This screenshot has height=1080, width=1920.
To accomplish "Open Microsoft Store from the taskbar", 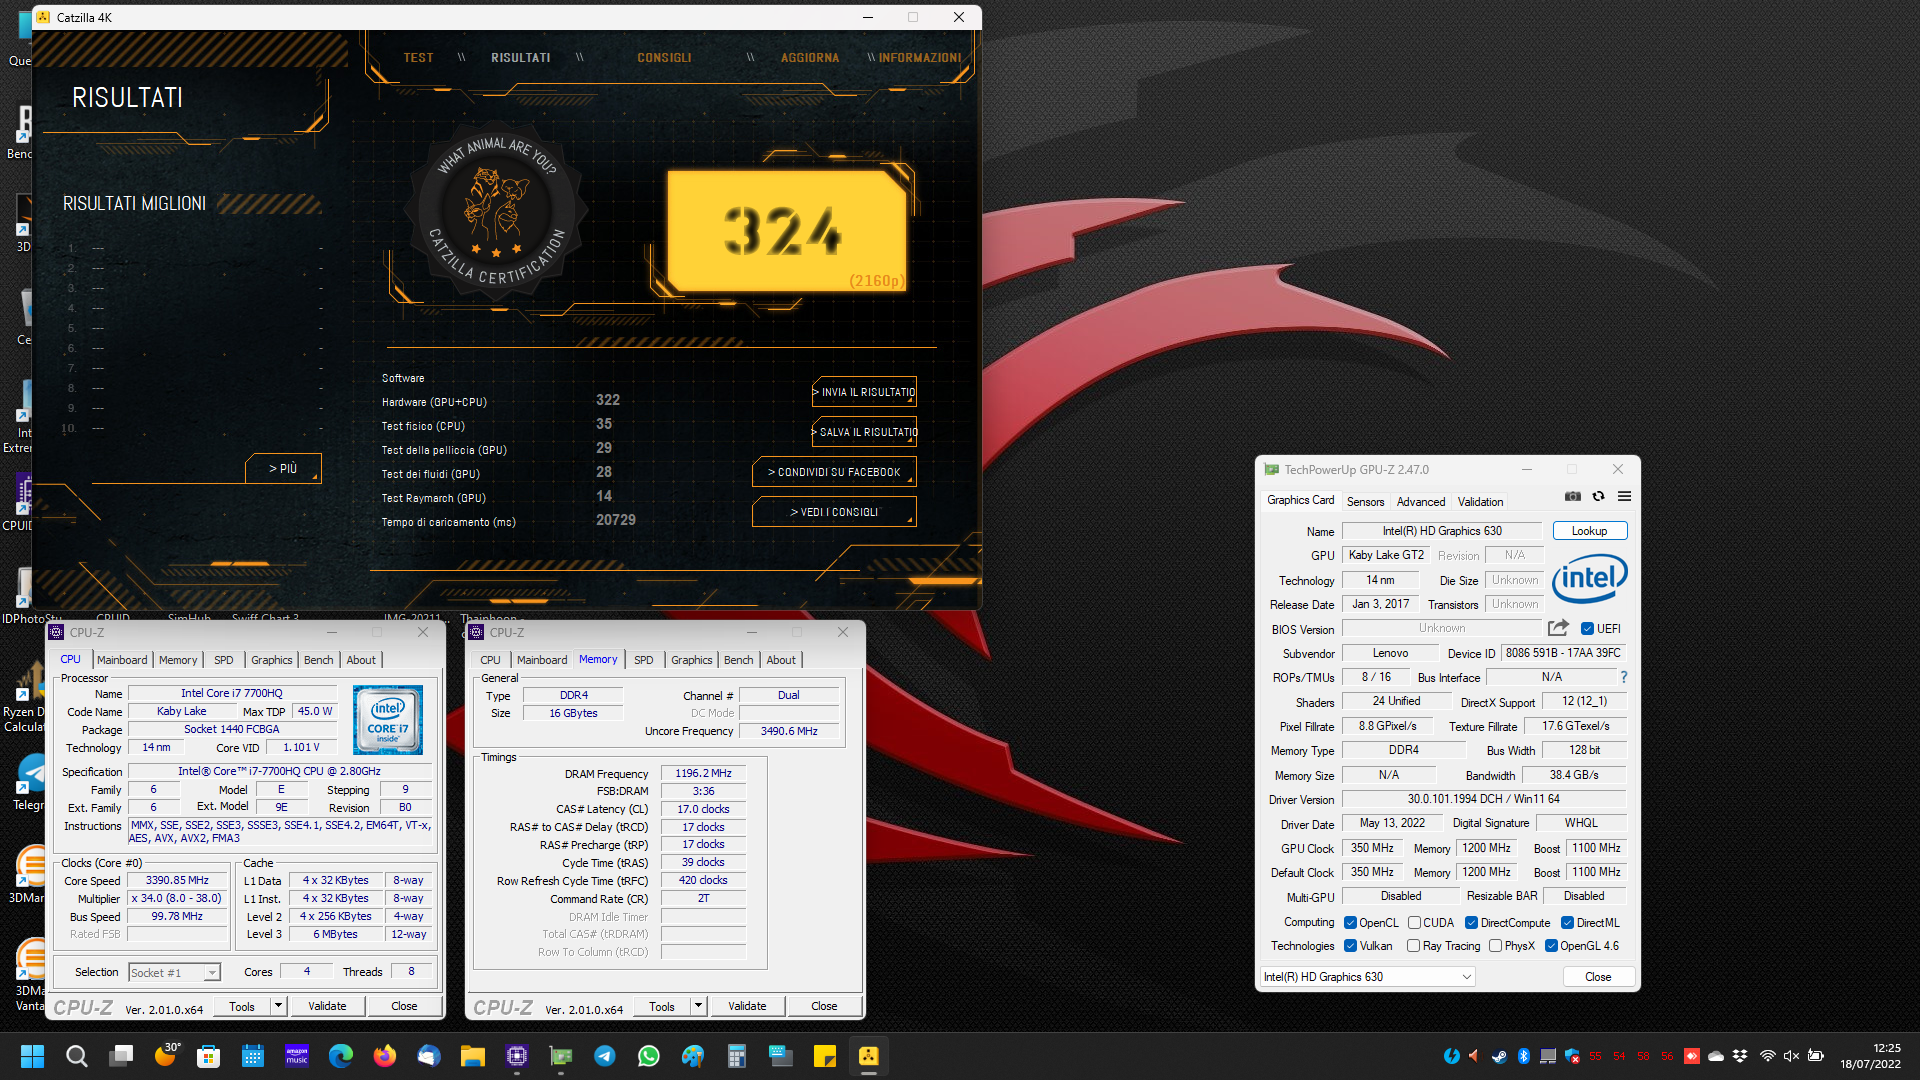I will click(x=208, y=1056).
